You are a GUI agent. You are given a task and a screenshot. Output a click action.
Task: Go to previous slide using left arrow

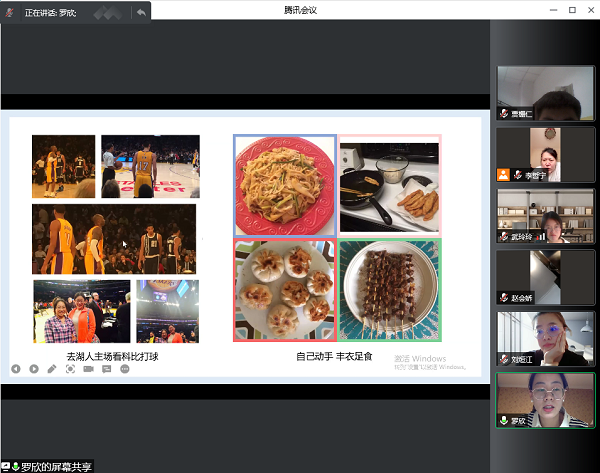[x=16, y=368]
